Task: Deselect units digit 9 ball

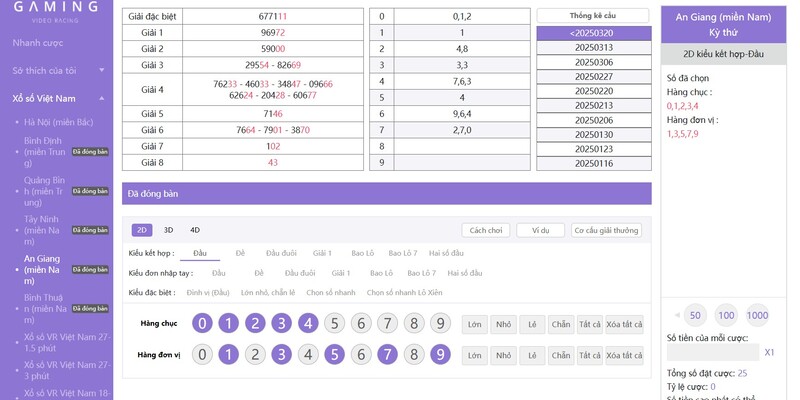Action: [x=440, y=354]
